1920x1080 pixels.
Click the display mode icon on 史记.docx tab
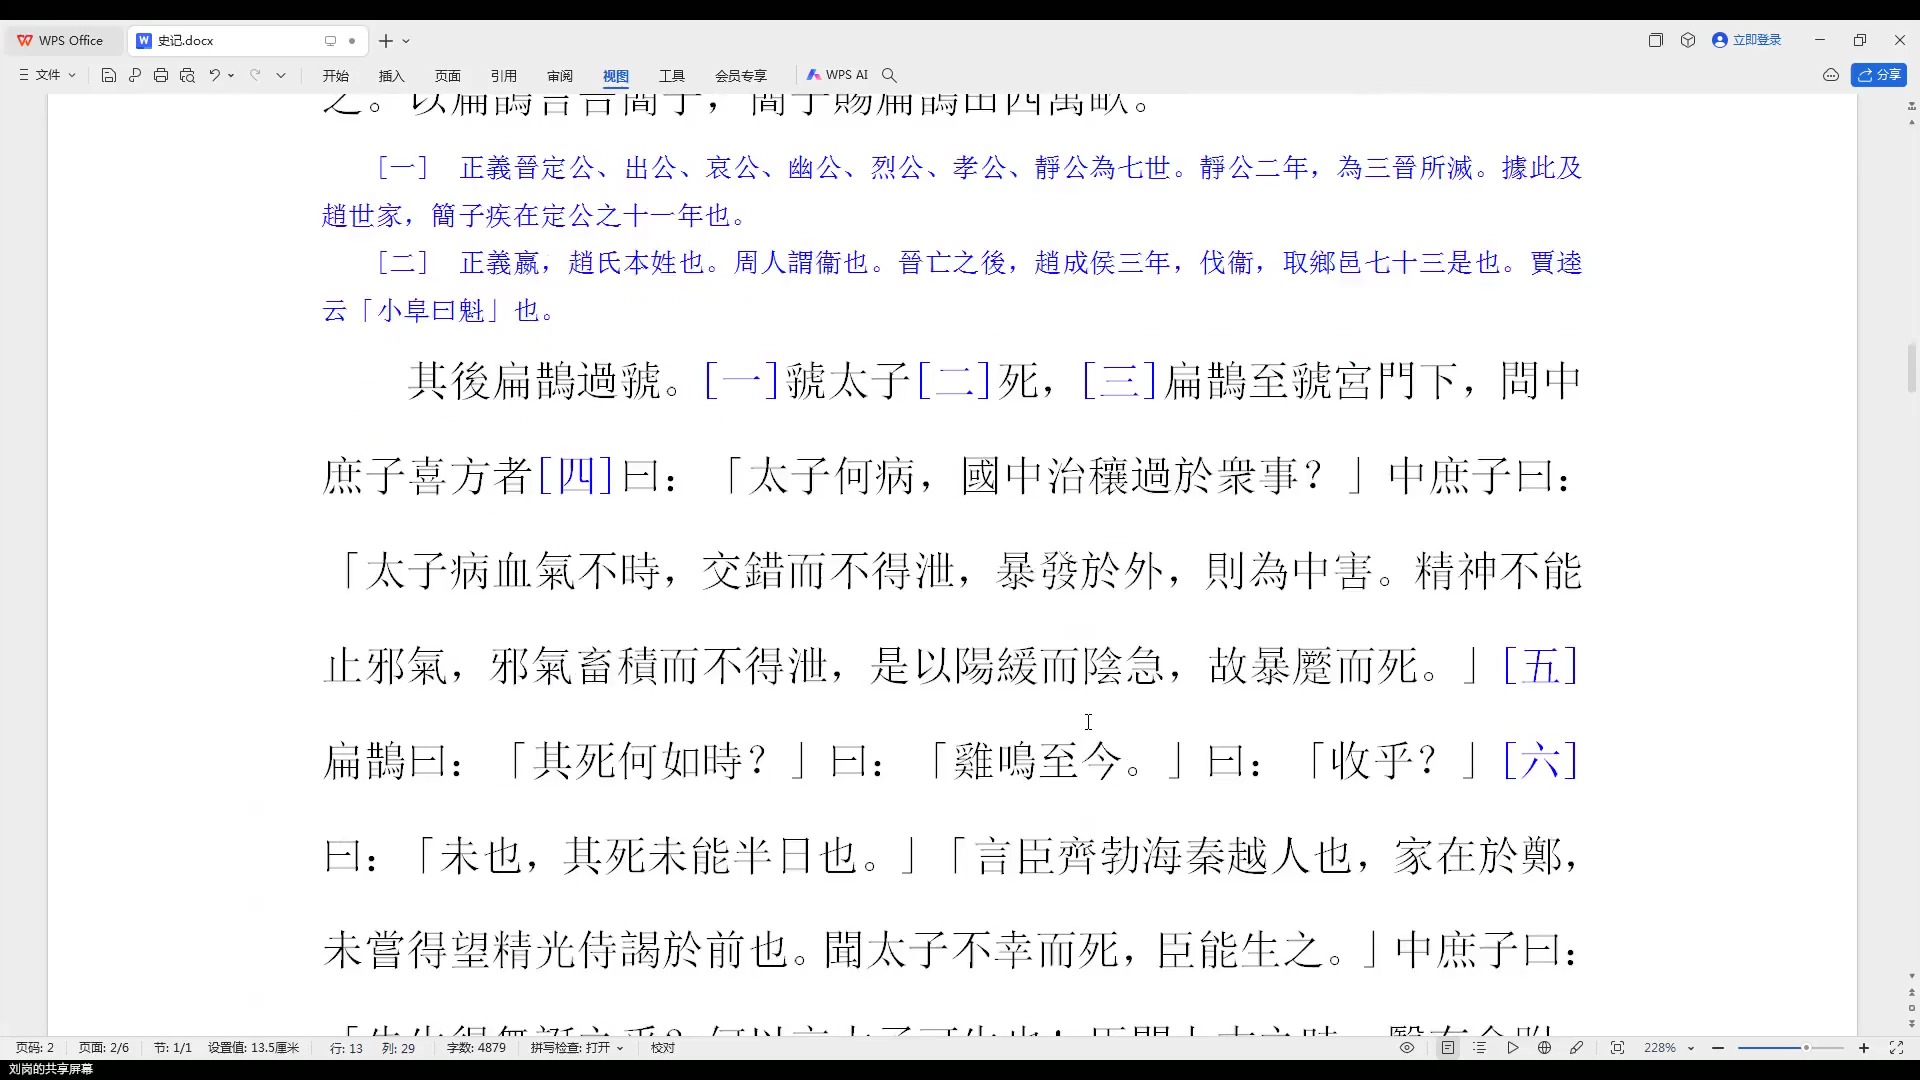(330, 41)
